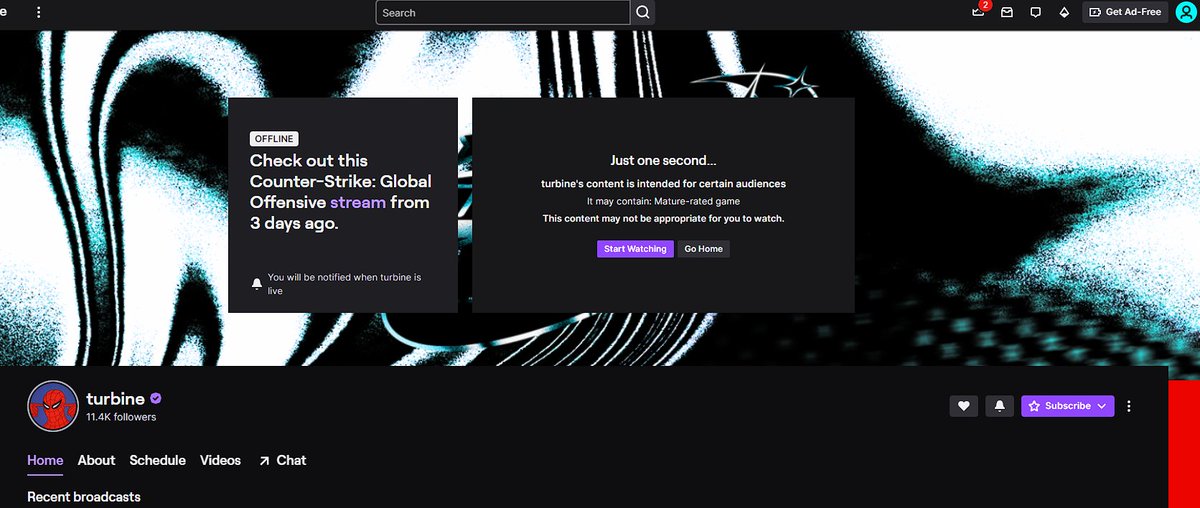Open the Get Bits diamond icon
This screenshot has width=1200, height=508.
(x=1064, y=12)
